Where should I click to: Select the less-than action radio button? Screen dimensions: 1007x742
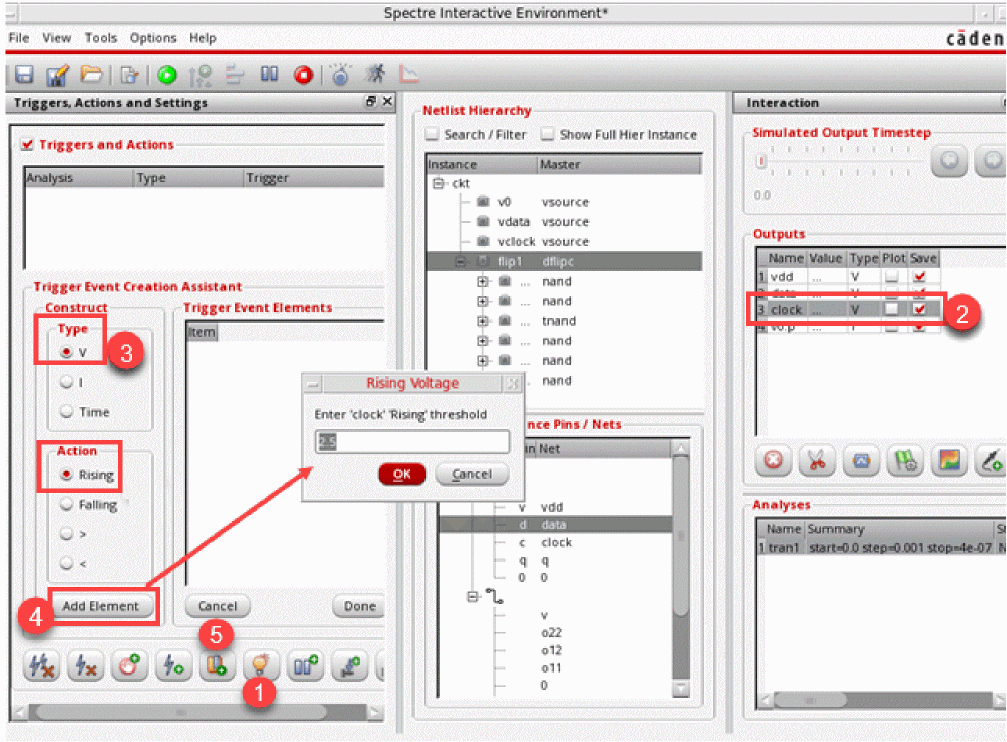[66, 563]
